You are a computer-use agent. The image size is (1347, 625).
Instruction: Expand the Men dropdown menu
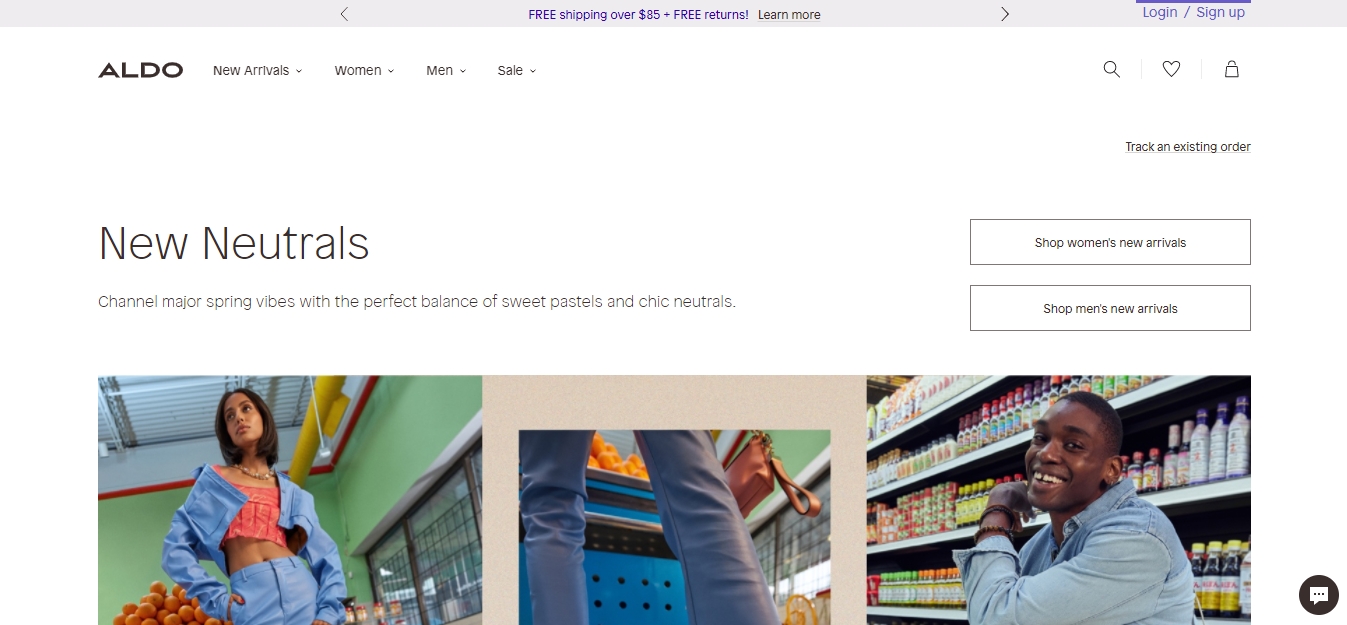pyautogui.click(x=446, y=70)
